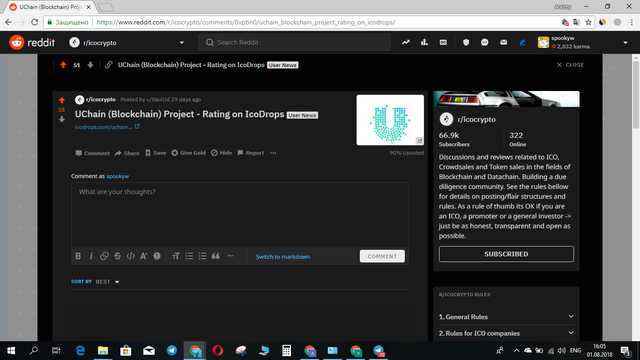Image resolution: width=640 pixels, height=360 pixels.
Task: Hide the UChain post
Action: tap(221, 153)
